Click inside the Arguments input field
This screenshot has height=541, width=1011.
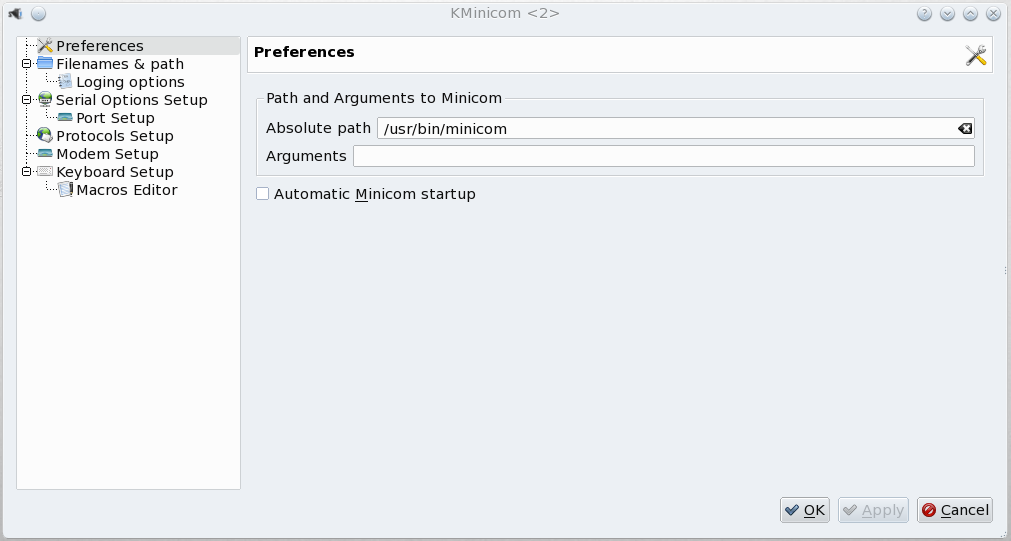coord(663,156)
